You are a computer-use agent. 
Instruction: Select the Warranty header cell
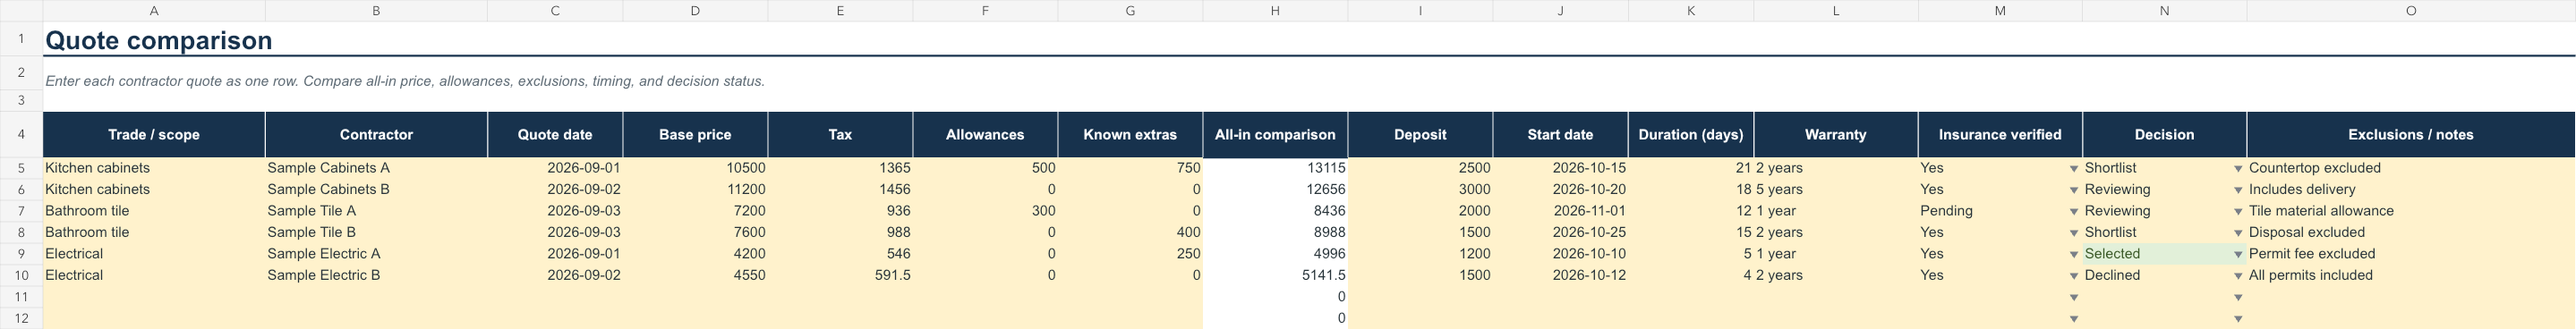click(1836, 134)
